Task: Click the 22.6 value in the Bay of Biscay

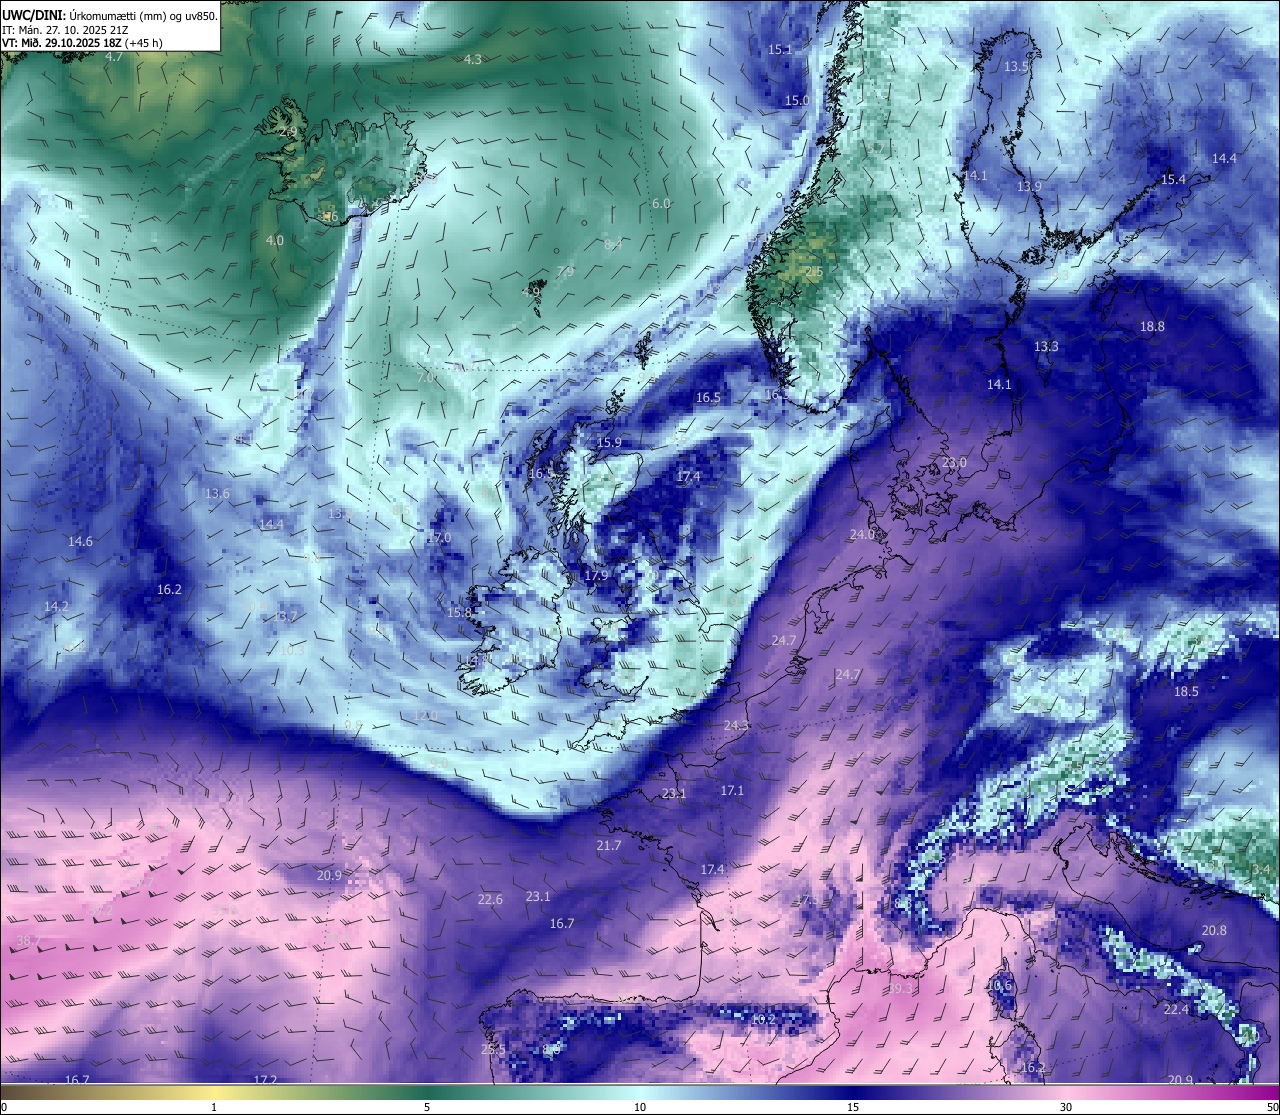Action: (490, 900)
